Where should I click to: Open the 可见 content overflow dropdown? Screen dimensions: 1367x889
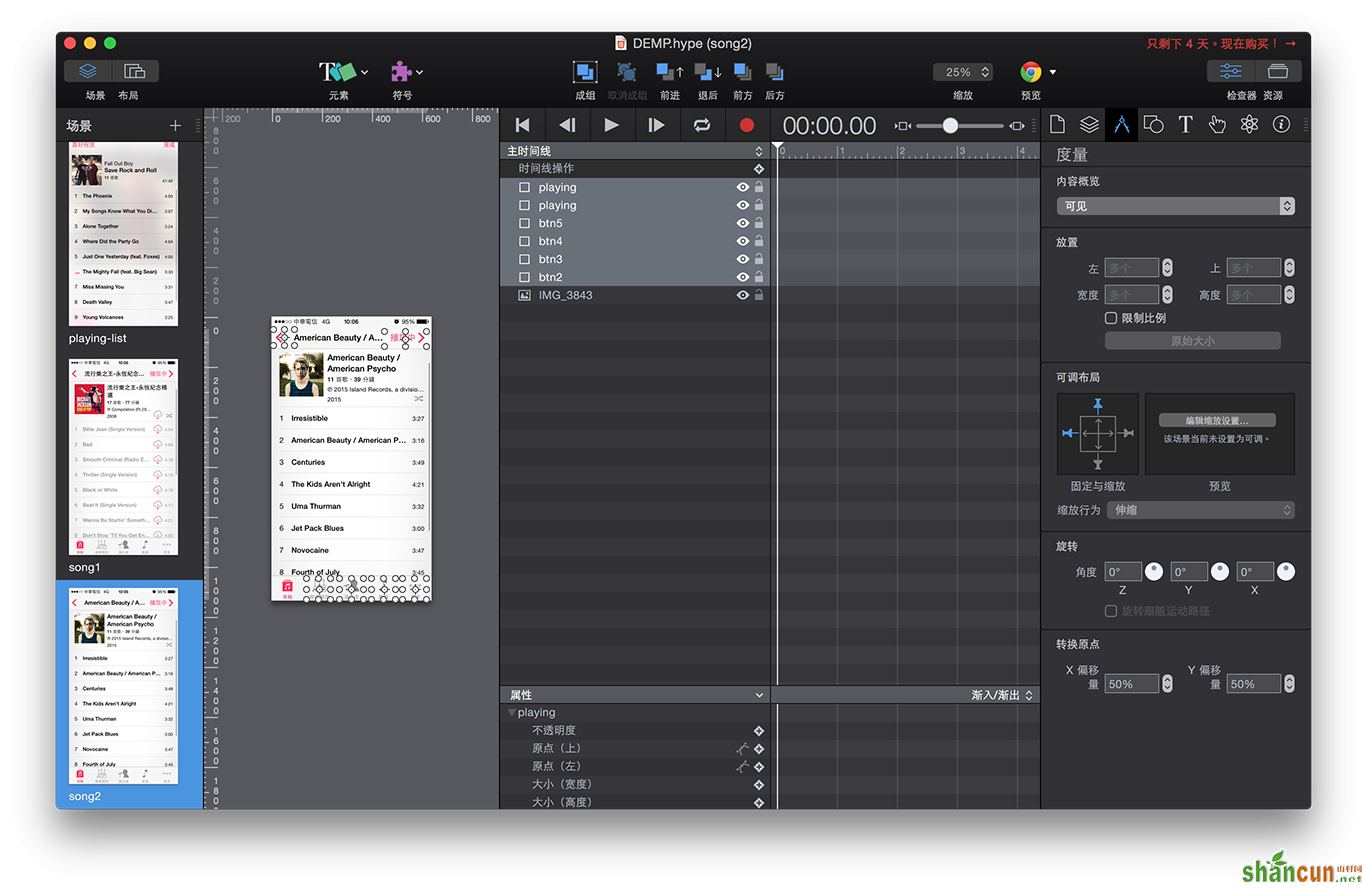pyautogui.click(x=1176, y=206)
